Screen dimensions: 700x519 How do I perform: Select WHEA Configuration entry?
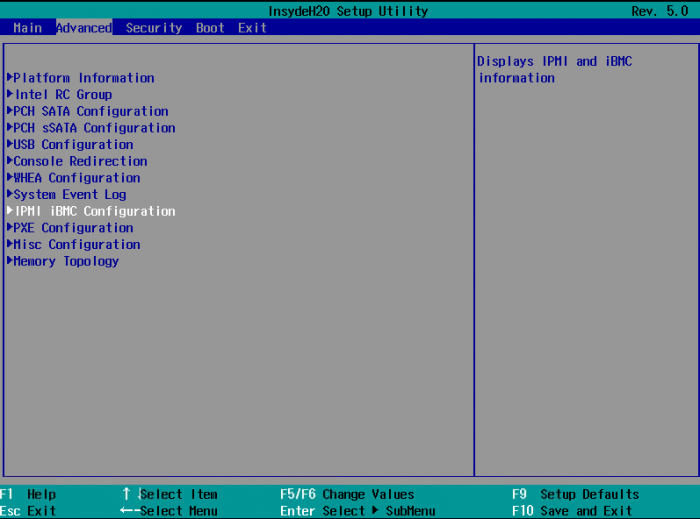pos(76,178)
